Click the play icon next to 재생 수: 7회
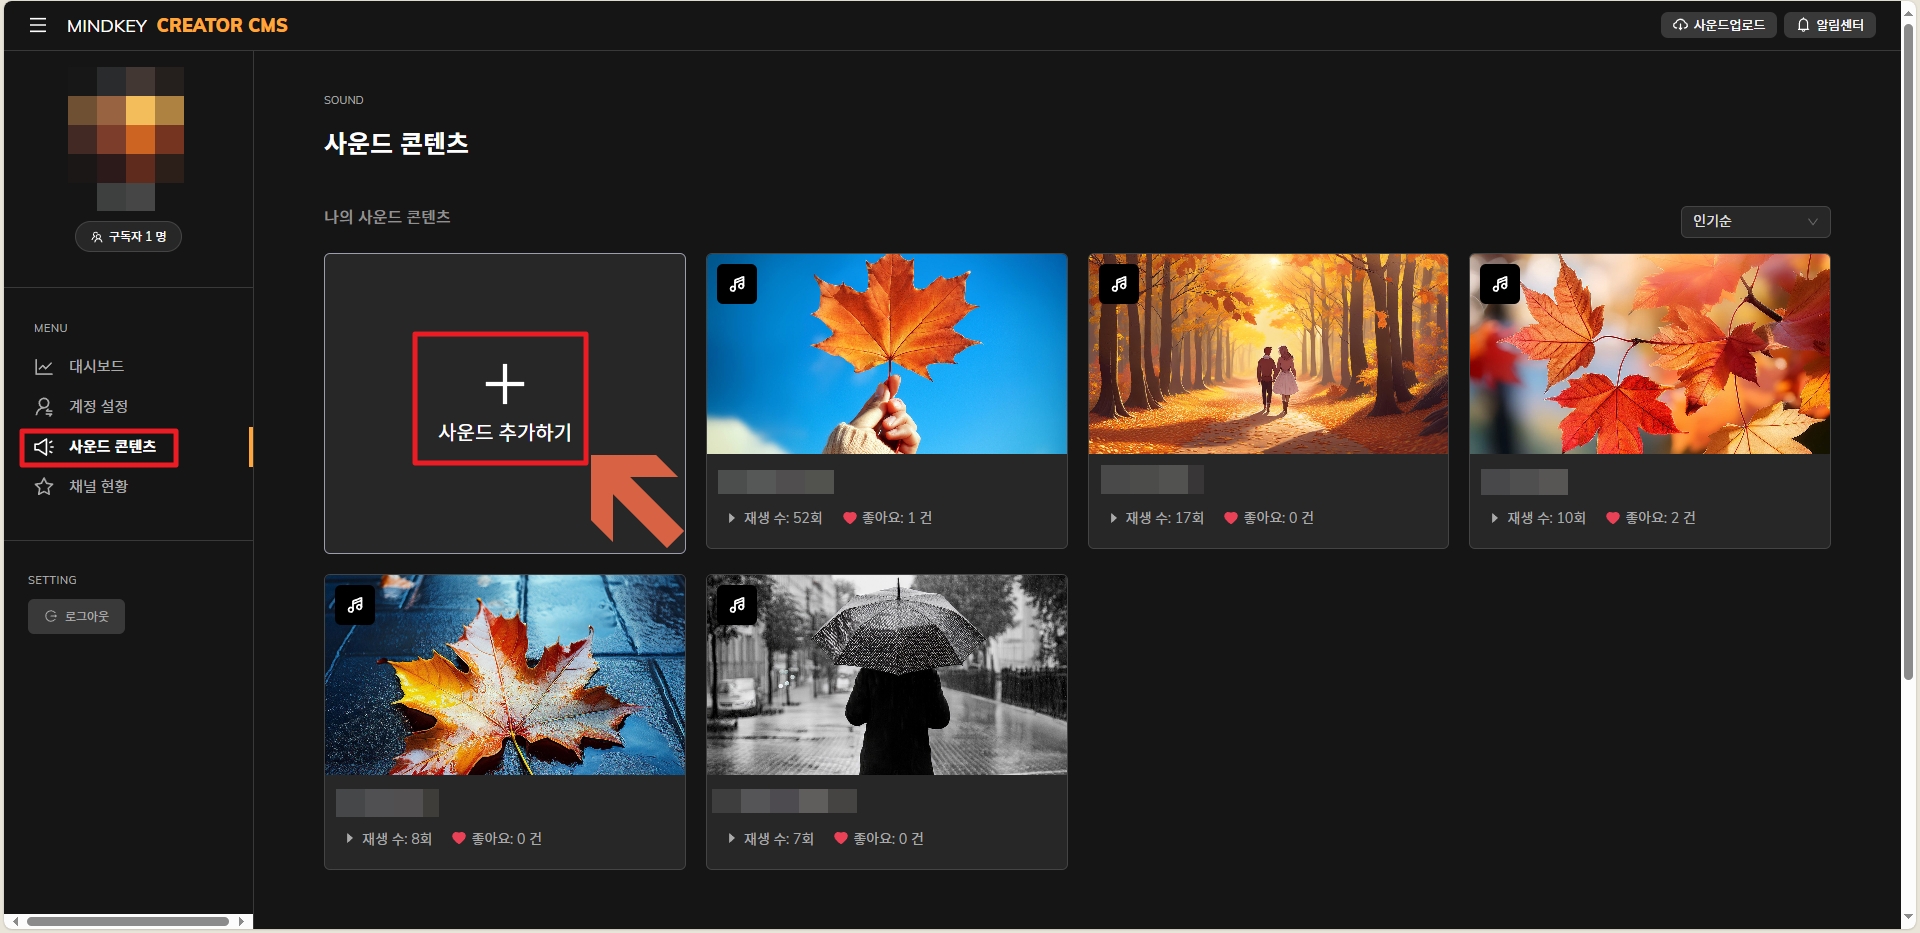1920x933 pixels. point(732,839)
